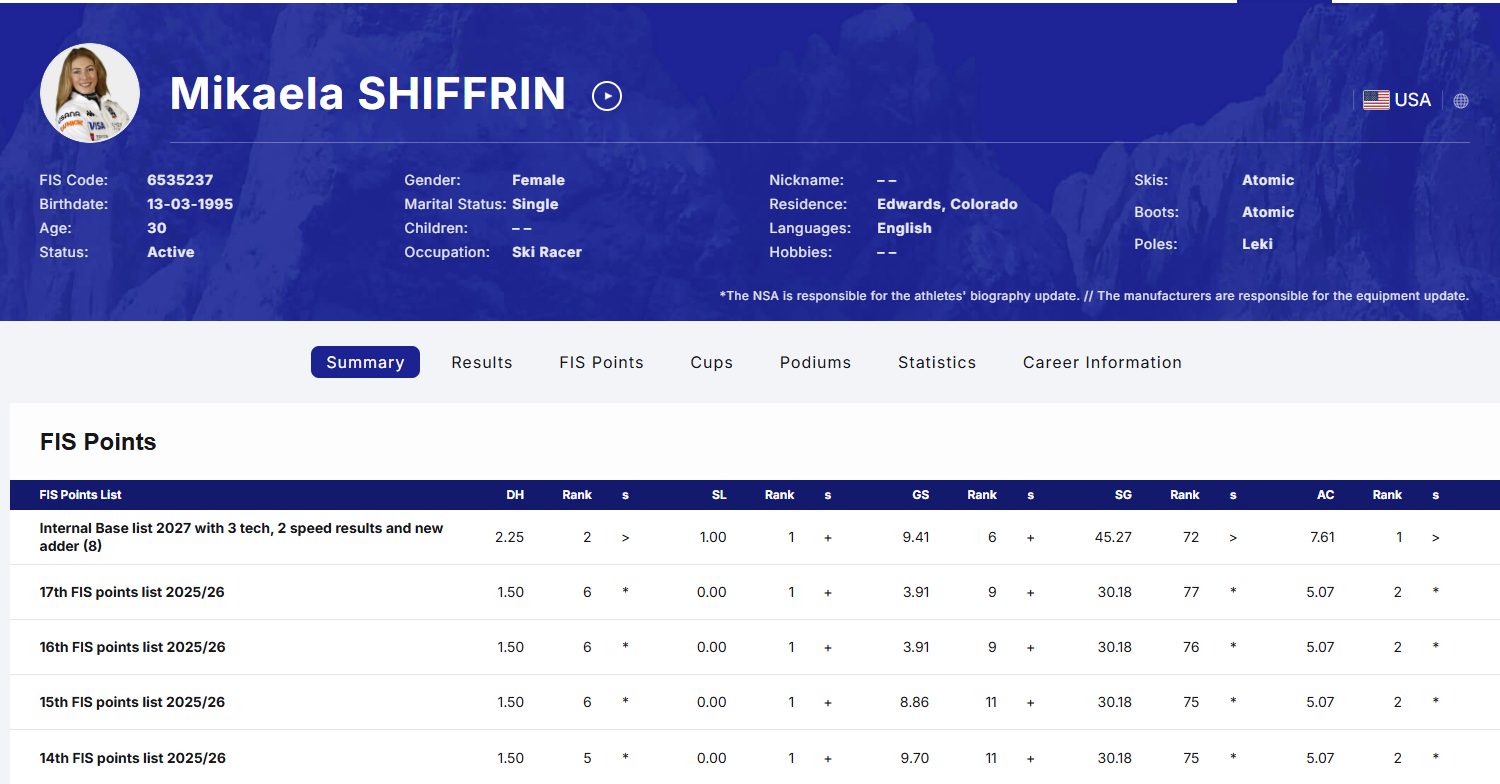Click the 15th FIS points list 2025/26
Image resolution: width=1500 pixels, height=784 pixels.
132,702
